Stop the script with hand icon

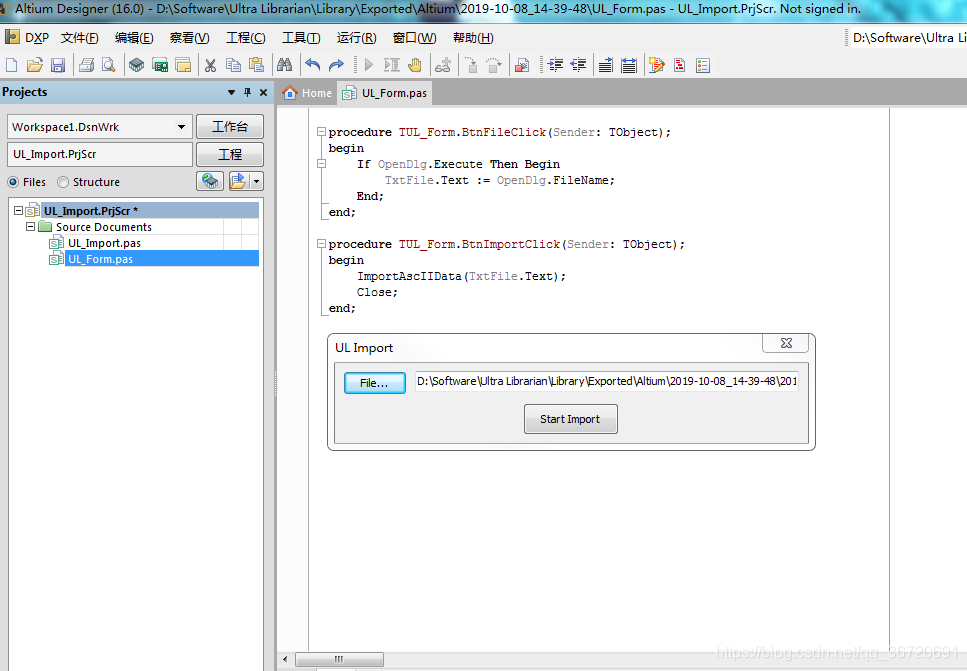pos(415,65)
